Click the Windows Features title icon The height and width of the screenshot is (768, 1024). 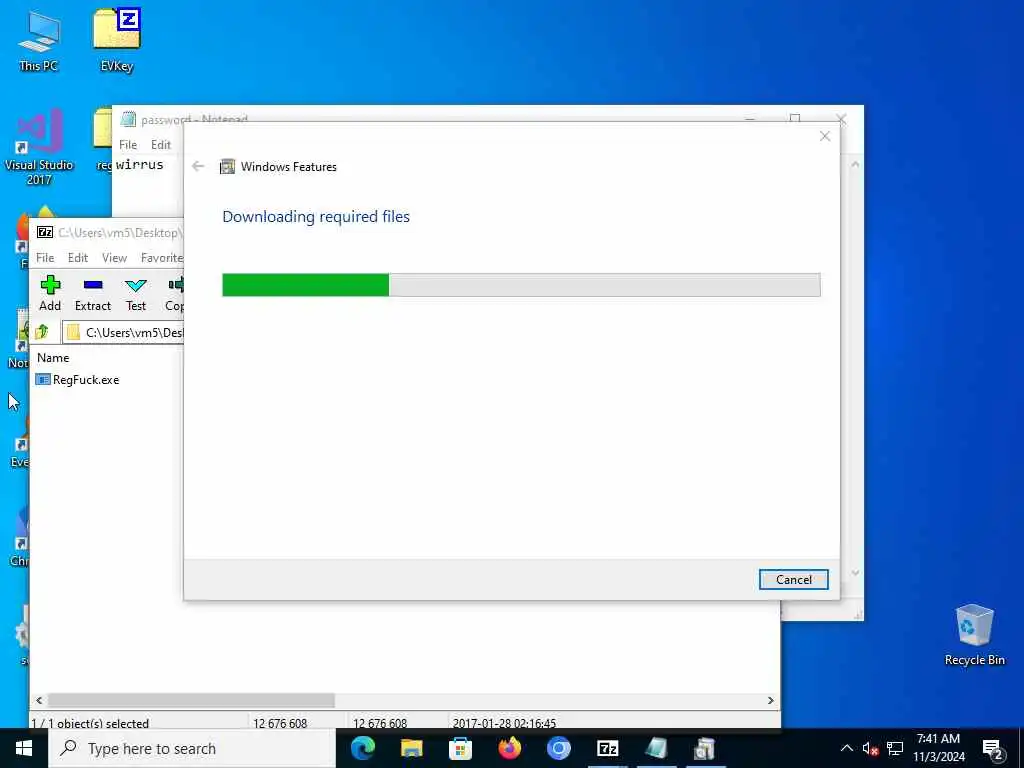click(227, 167)
